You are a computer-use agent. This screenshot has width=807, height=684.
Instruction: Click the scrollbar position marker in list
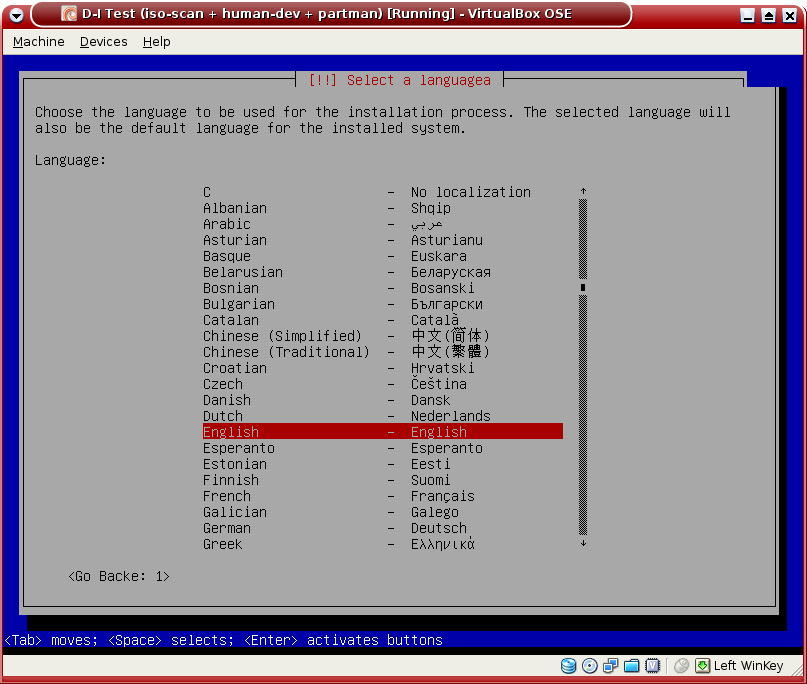point(583,288)
